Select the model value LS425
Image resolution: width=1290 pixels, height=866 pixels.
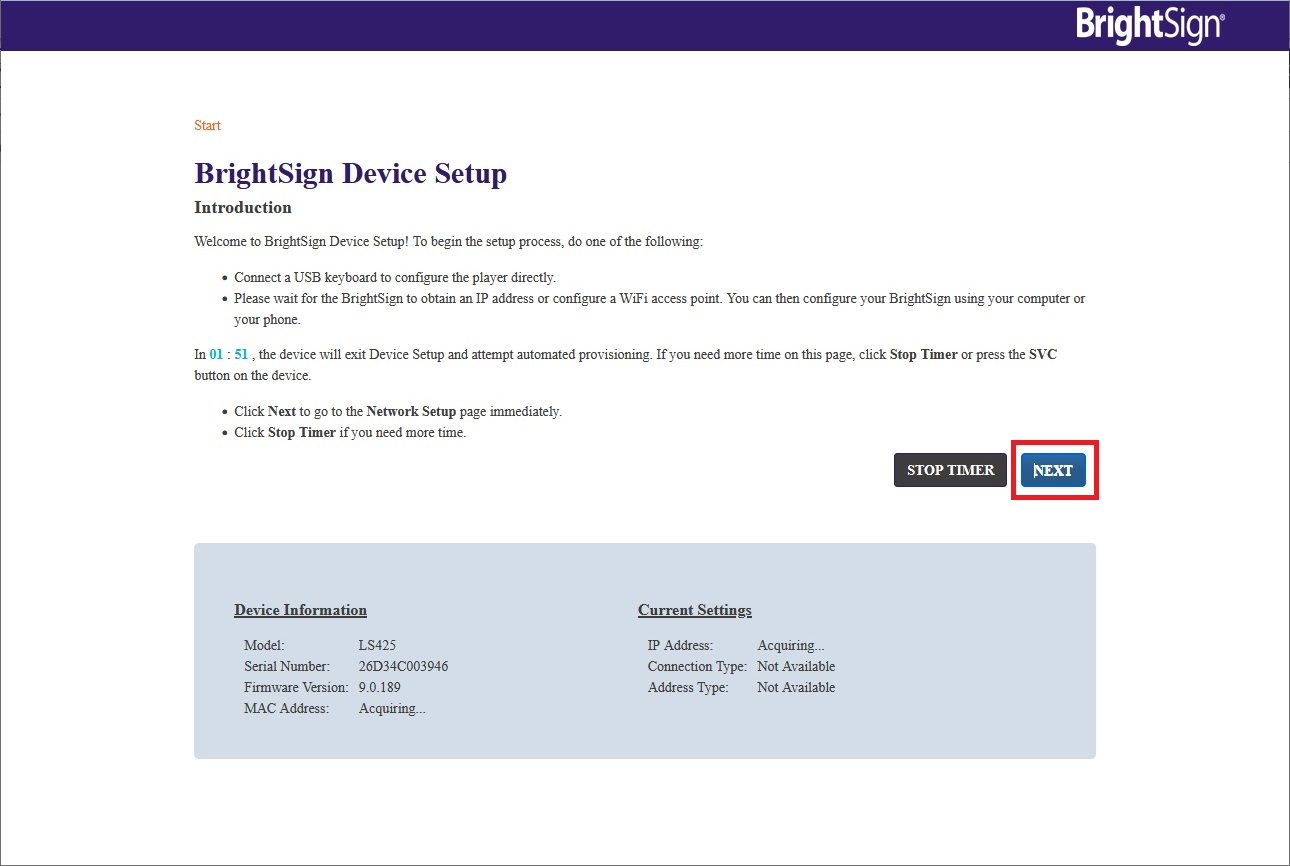point(377,646)
